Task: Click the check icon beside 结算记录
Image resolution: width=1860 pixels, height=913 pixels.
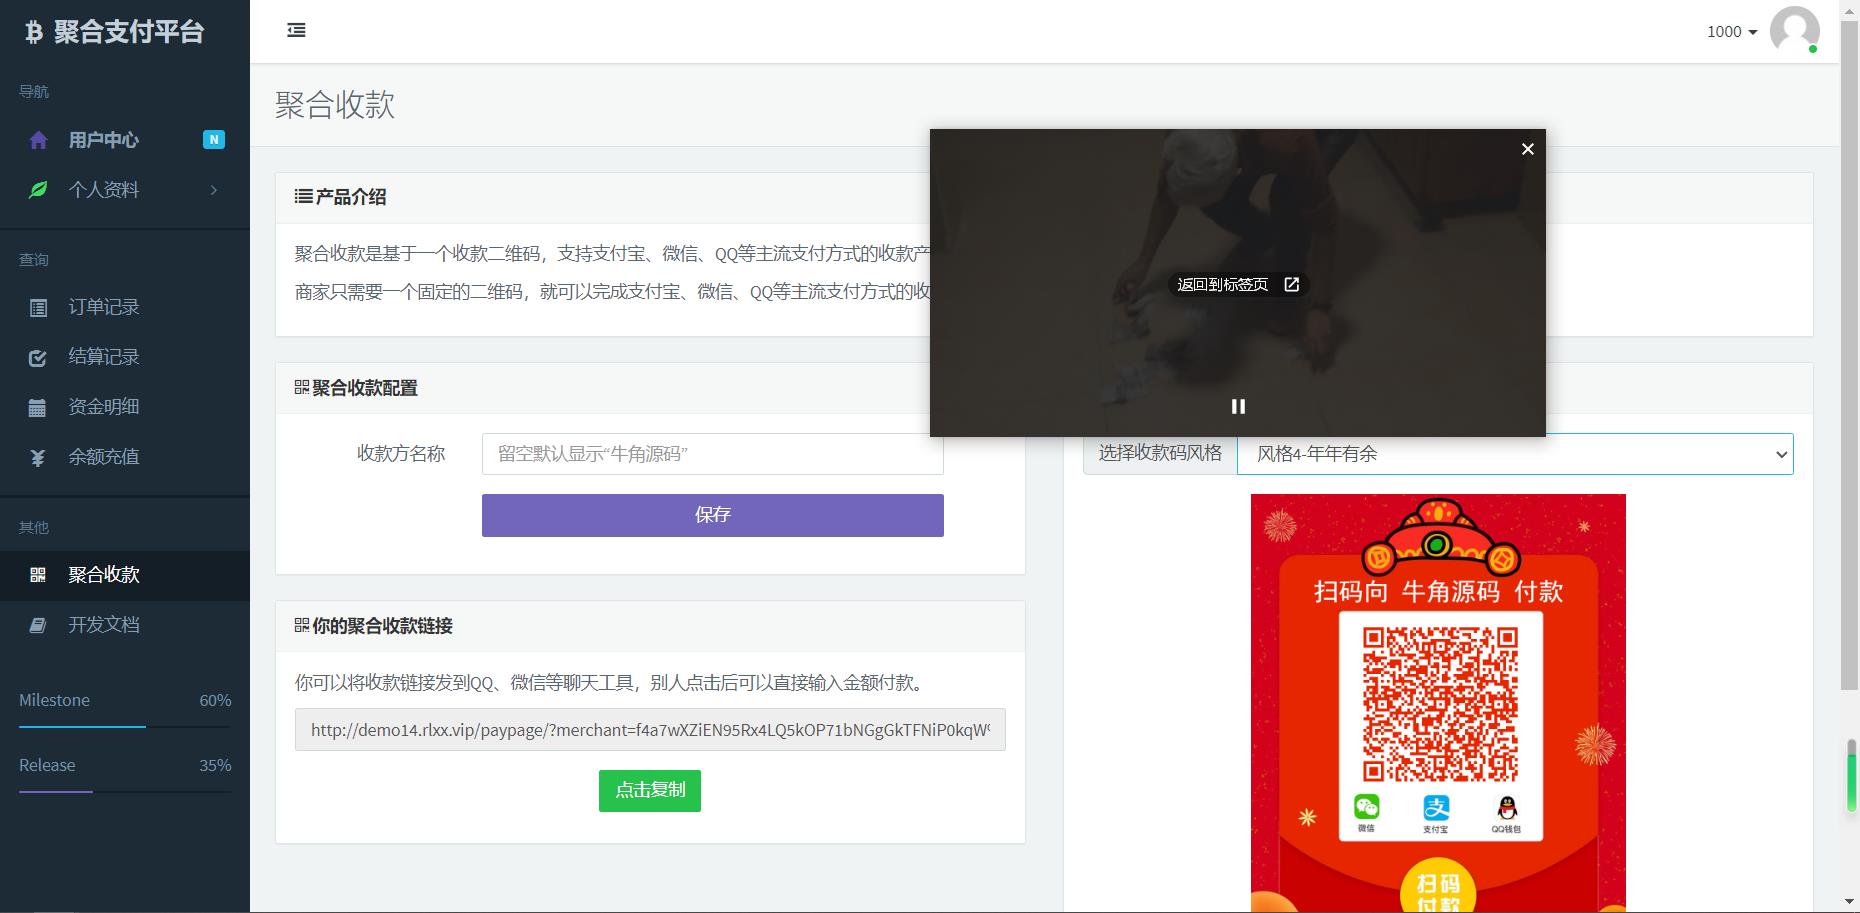Action: [x=38, y=358]
